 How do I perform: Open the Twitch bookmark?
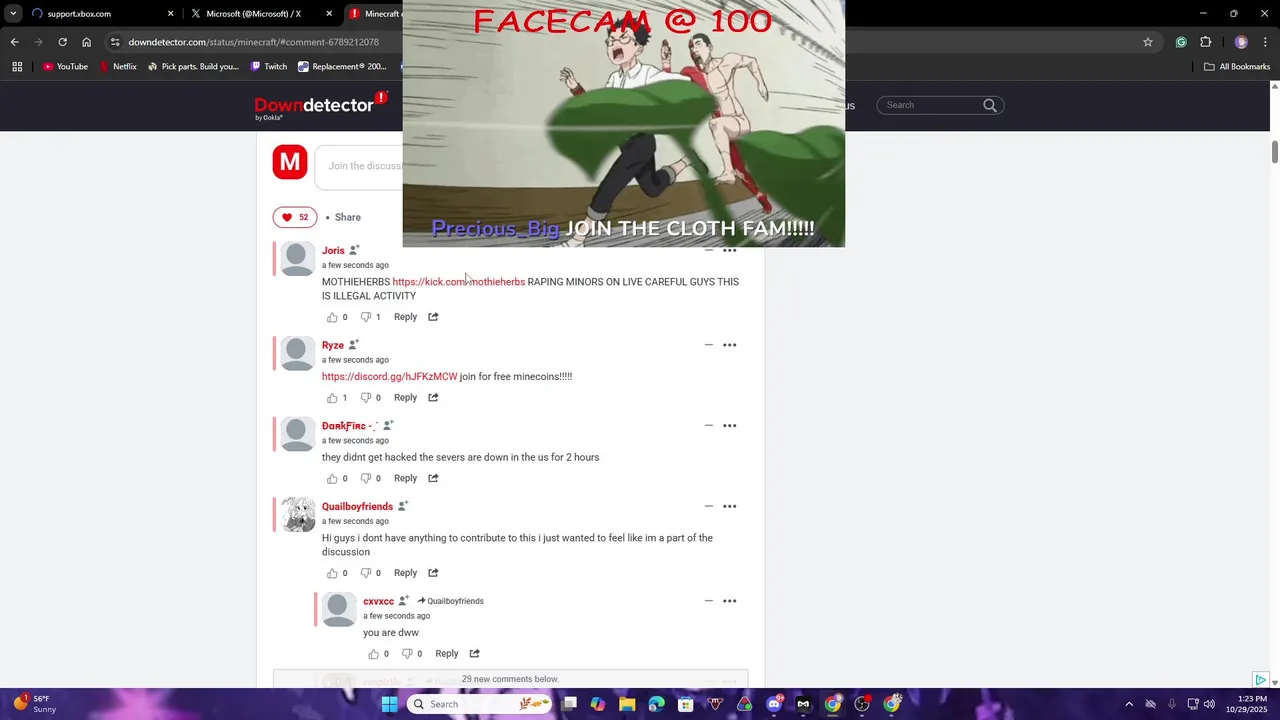tap(268, 67)
